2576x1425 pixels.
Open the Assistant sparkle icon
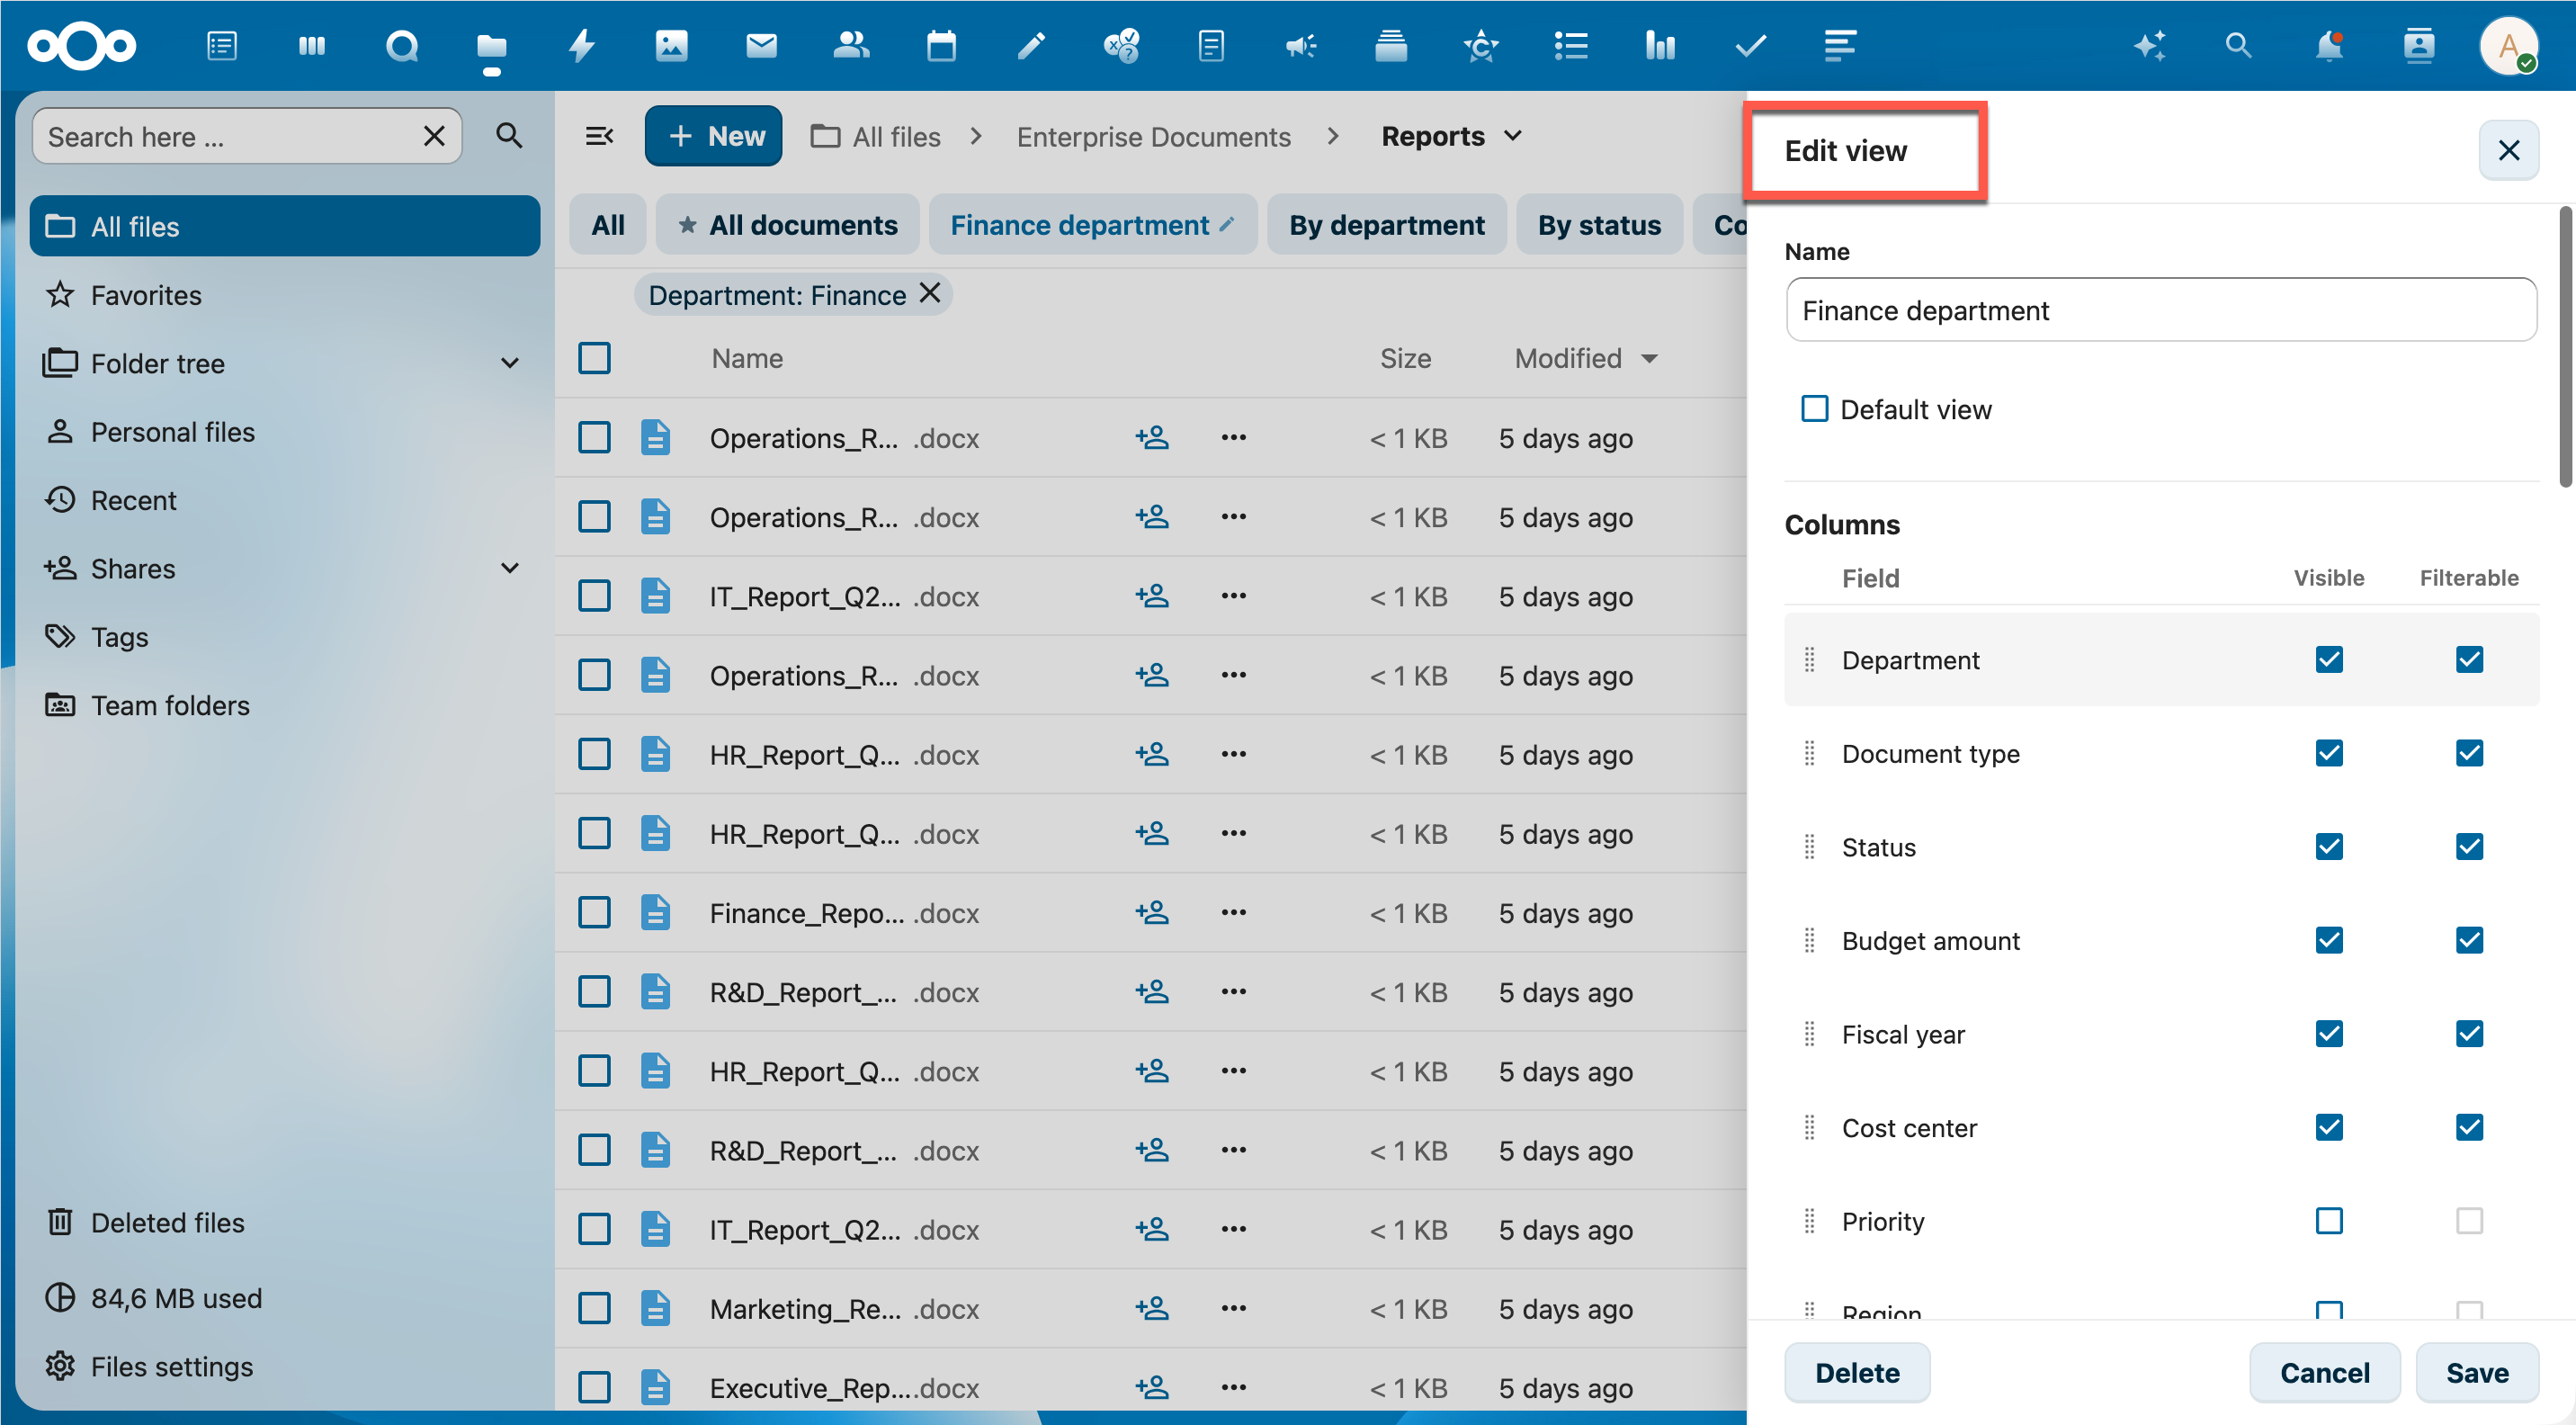click(2149, 46)
